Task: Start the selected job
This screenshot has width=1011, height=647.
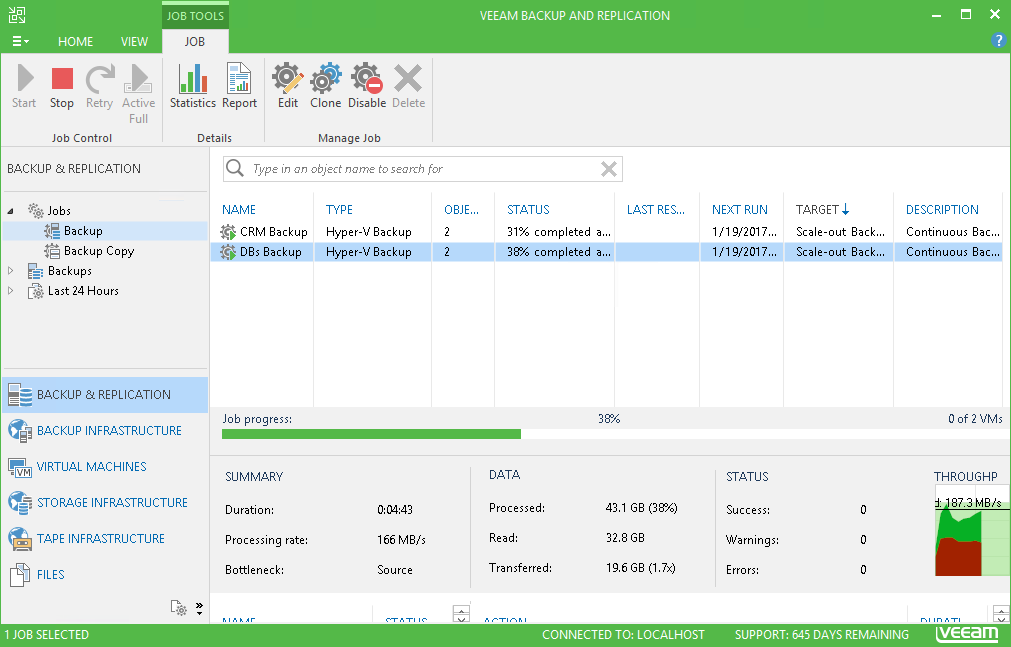Action: (x=25, y=86)
